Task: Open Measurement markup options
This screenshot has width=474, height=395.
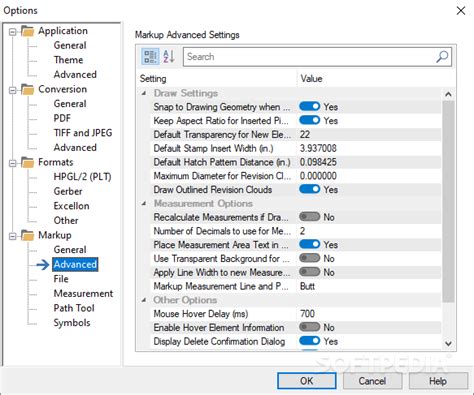Action: point(83,294)
